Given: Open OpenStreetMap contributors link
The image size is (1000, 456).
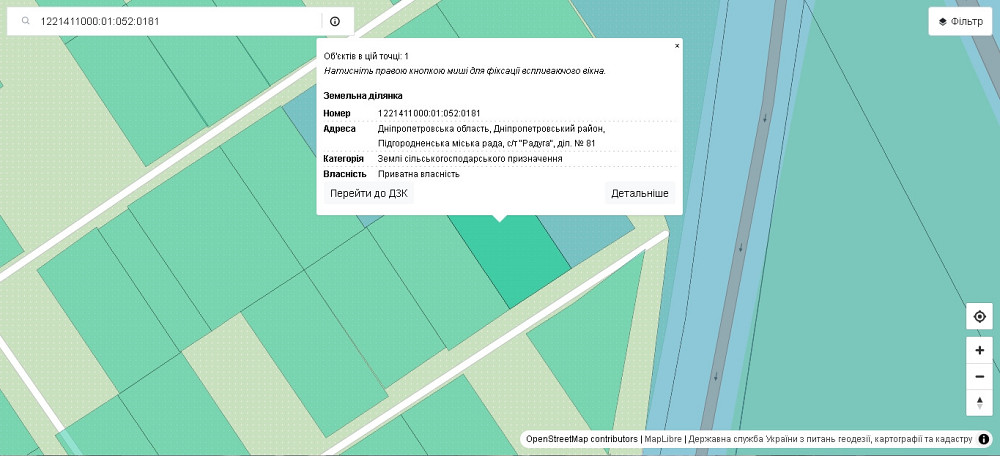Looking at the screenshot, I should pos(582,439).
